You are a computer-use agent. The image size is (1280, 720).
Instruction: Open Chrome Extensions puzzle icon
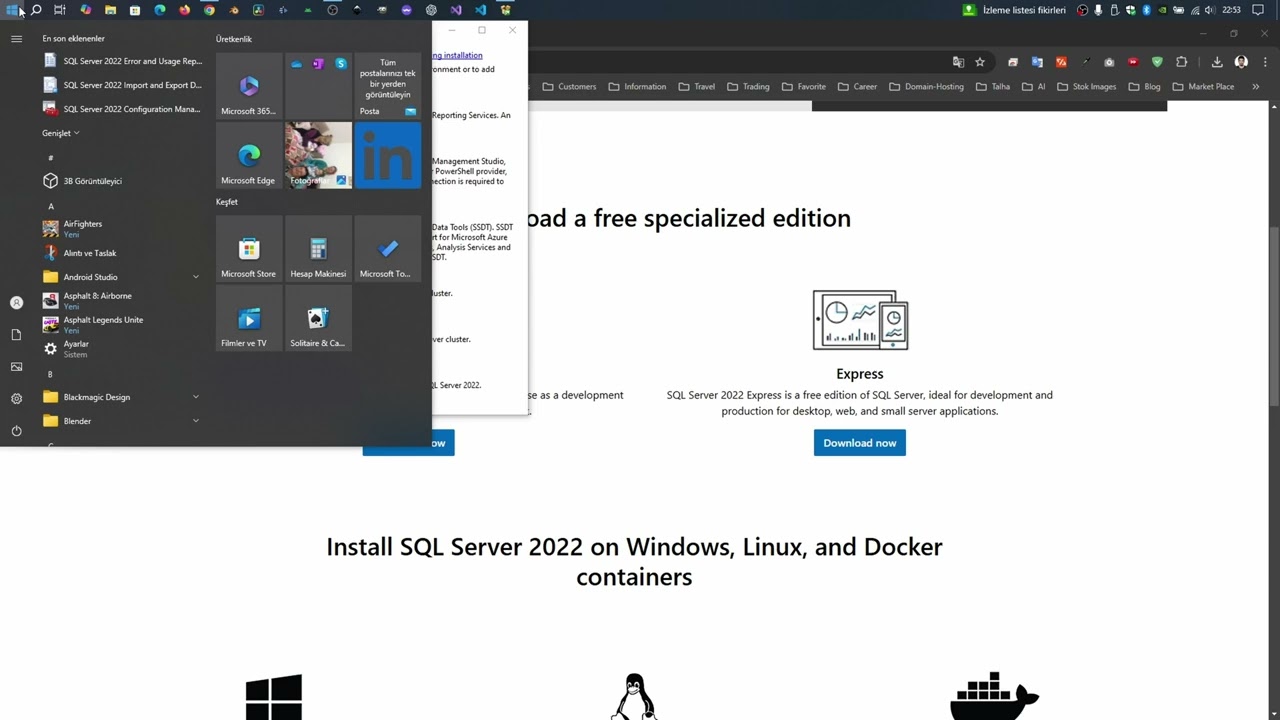coord(1181,62)
